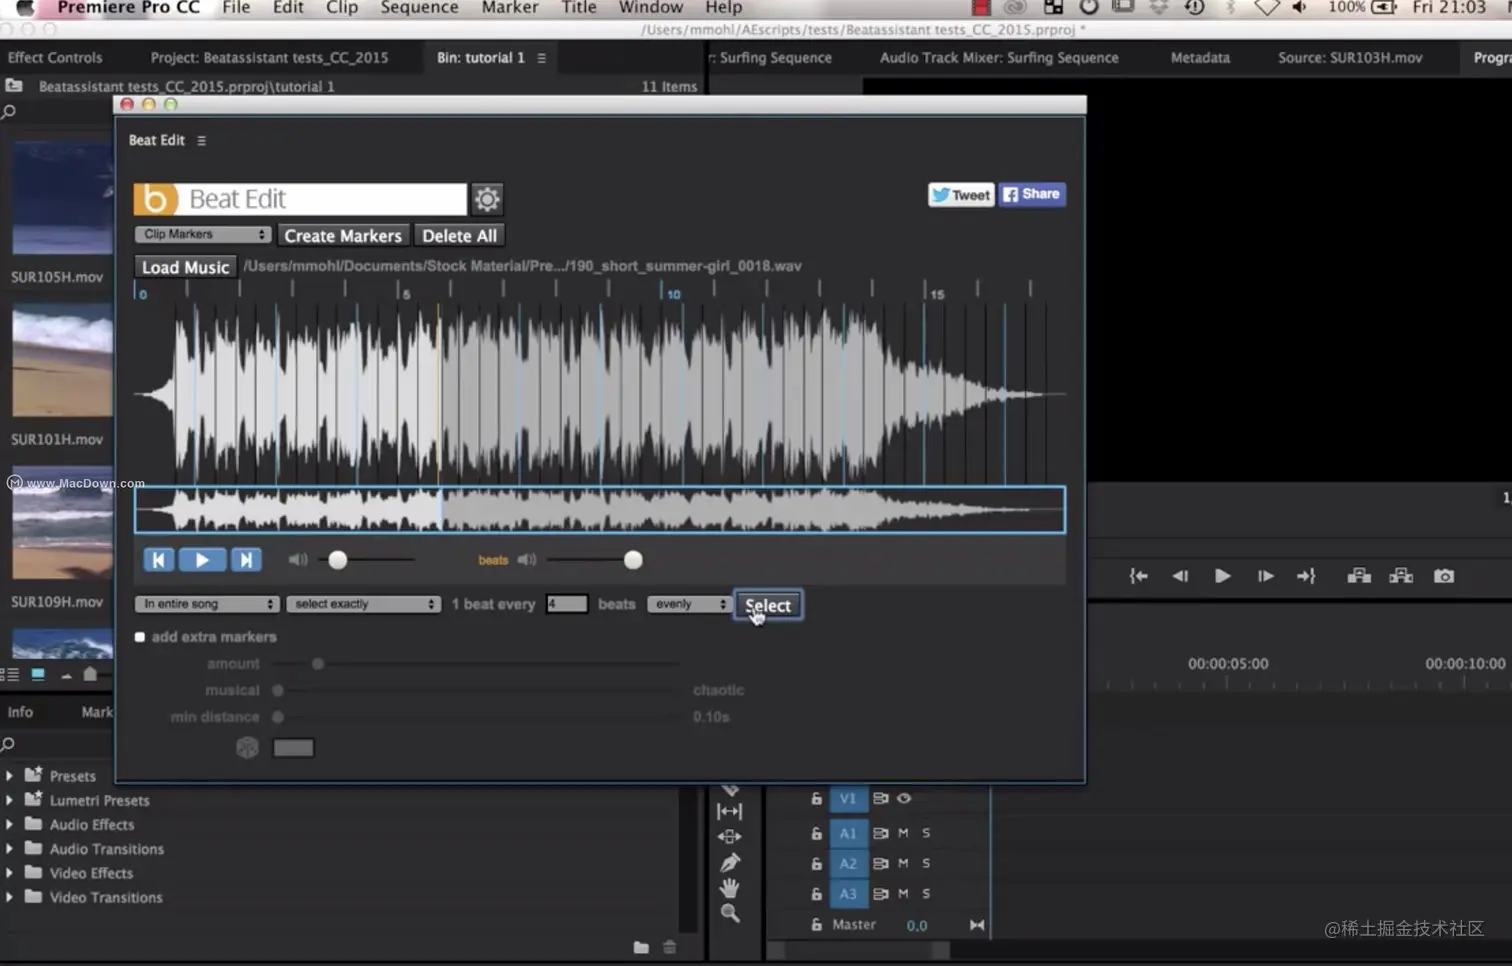Step back one frame in Program monitor
Viewport: 1512px width, 966px height.
(1180, 576)
